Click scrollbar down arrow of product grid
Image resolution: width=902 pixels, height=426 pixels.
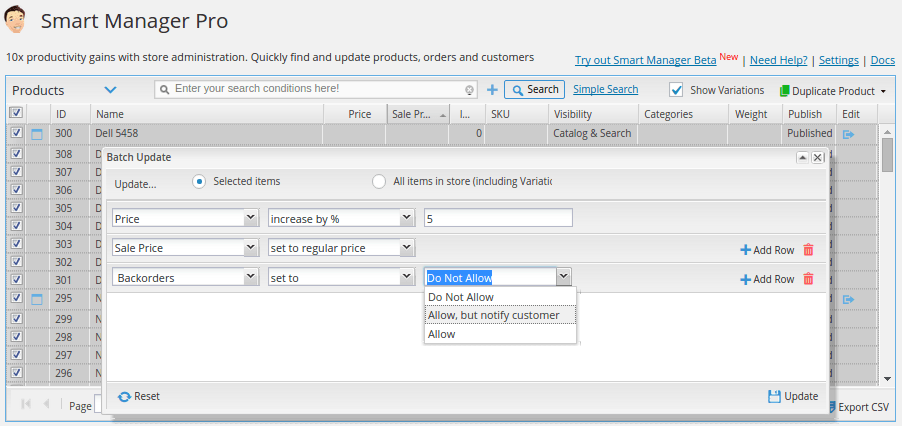click(x=888, y=378)
